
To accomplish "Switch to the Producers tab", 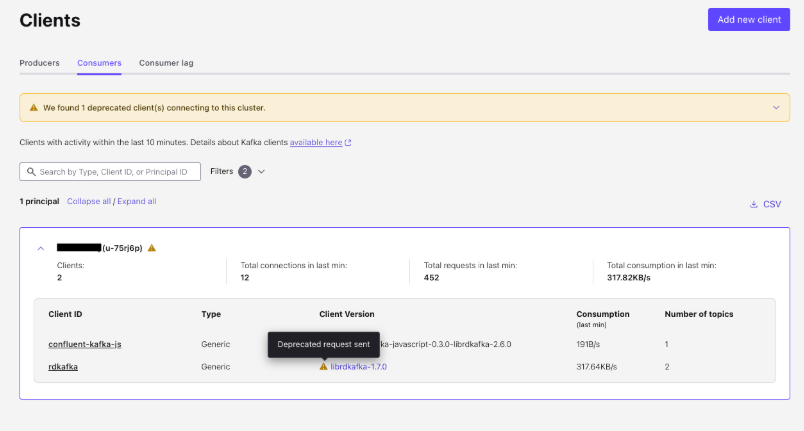I will [39, 63].
